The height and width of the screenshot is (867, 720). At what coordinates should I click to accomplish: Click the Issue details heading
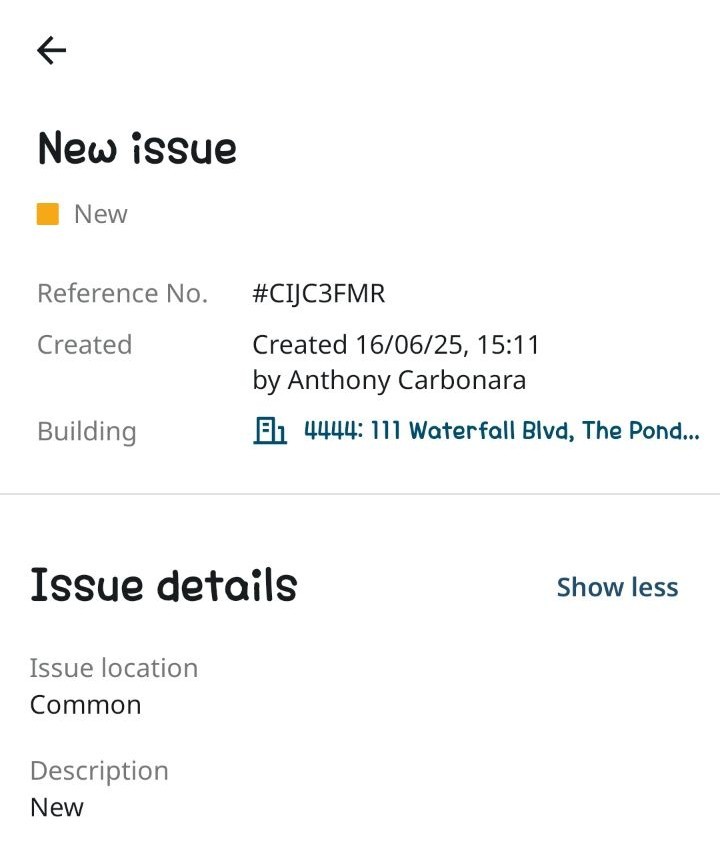pyautogui.click(x=164, y=585)
